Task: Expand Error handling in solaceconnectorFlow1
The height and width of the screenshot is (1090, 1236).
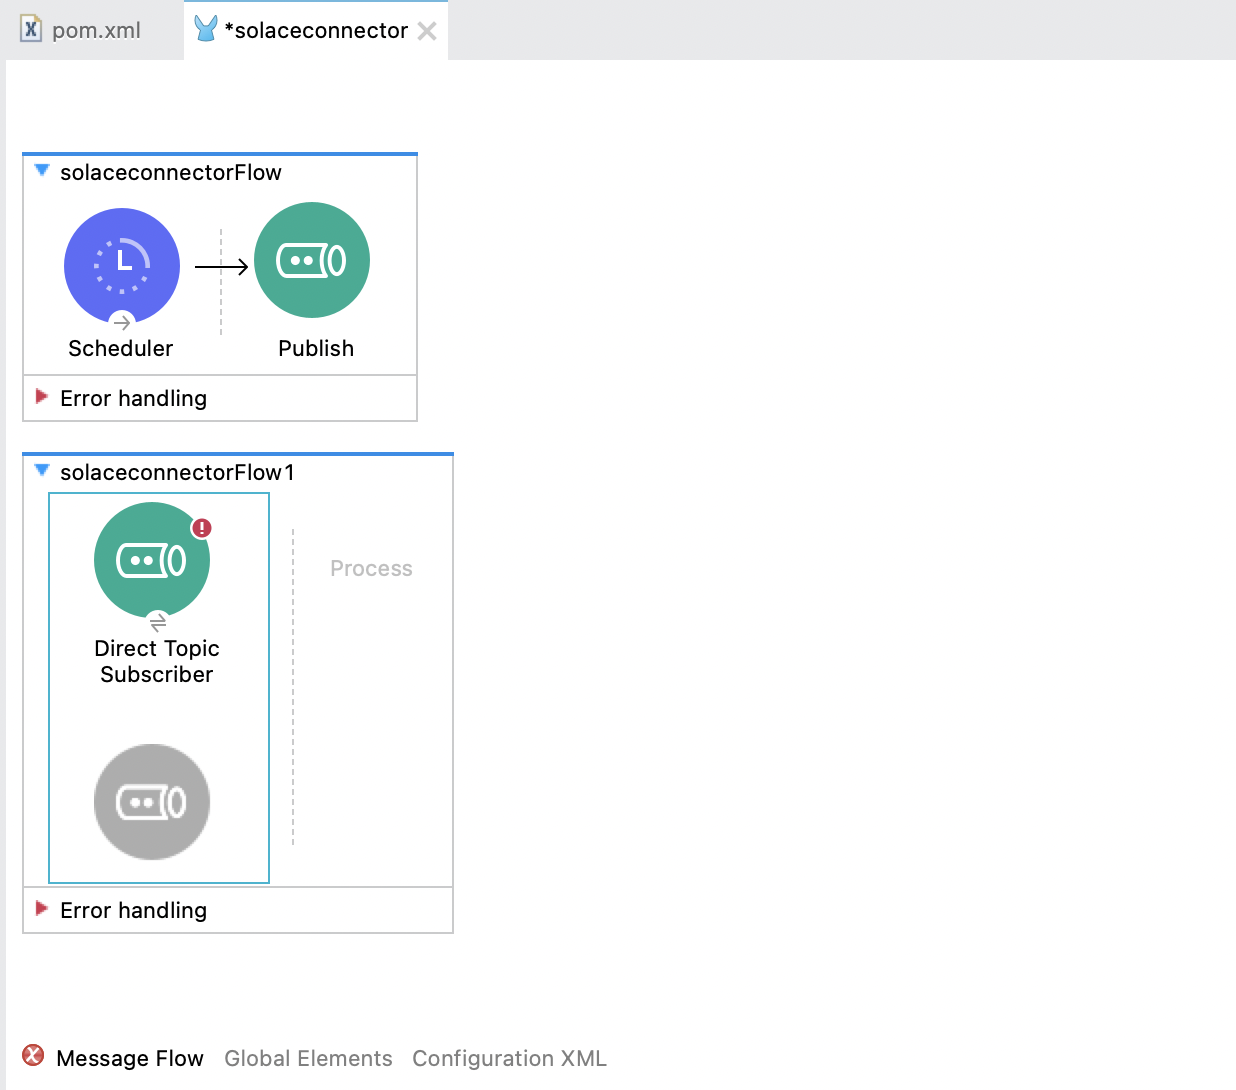Action: [x=42, y=909]
